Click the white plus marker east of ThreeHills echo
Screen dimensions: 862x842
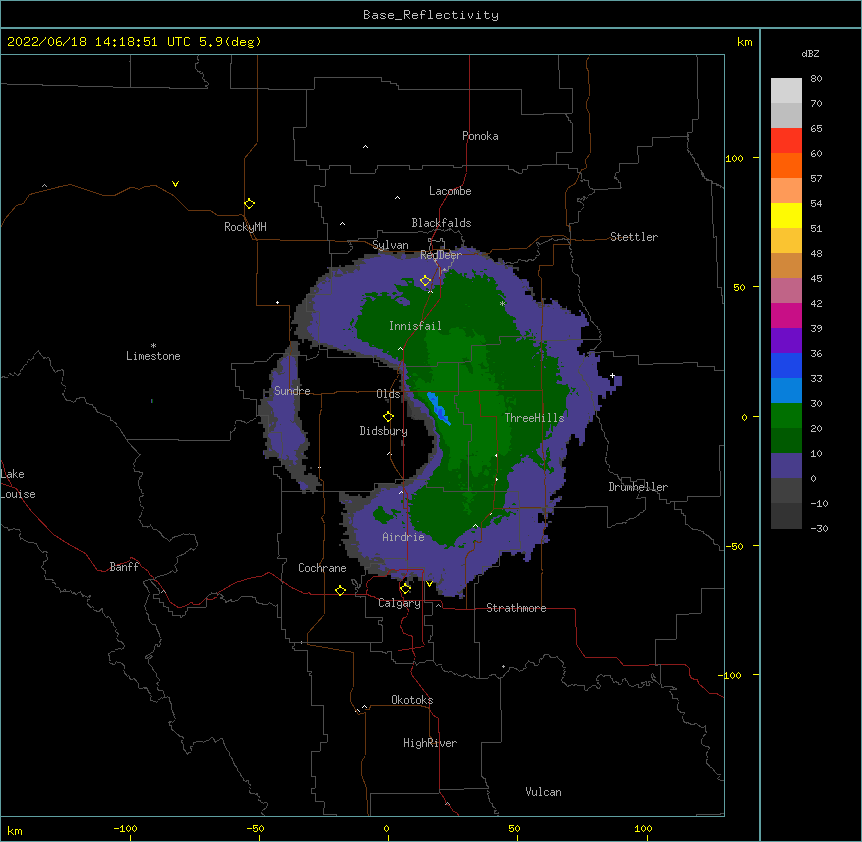[x=612, y=375]
